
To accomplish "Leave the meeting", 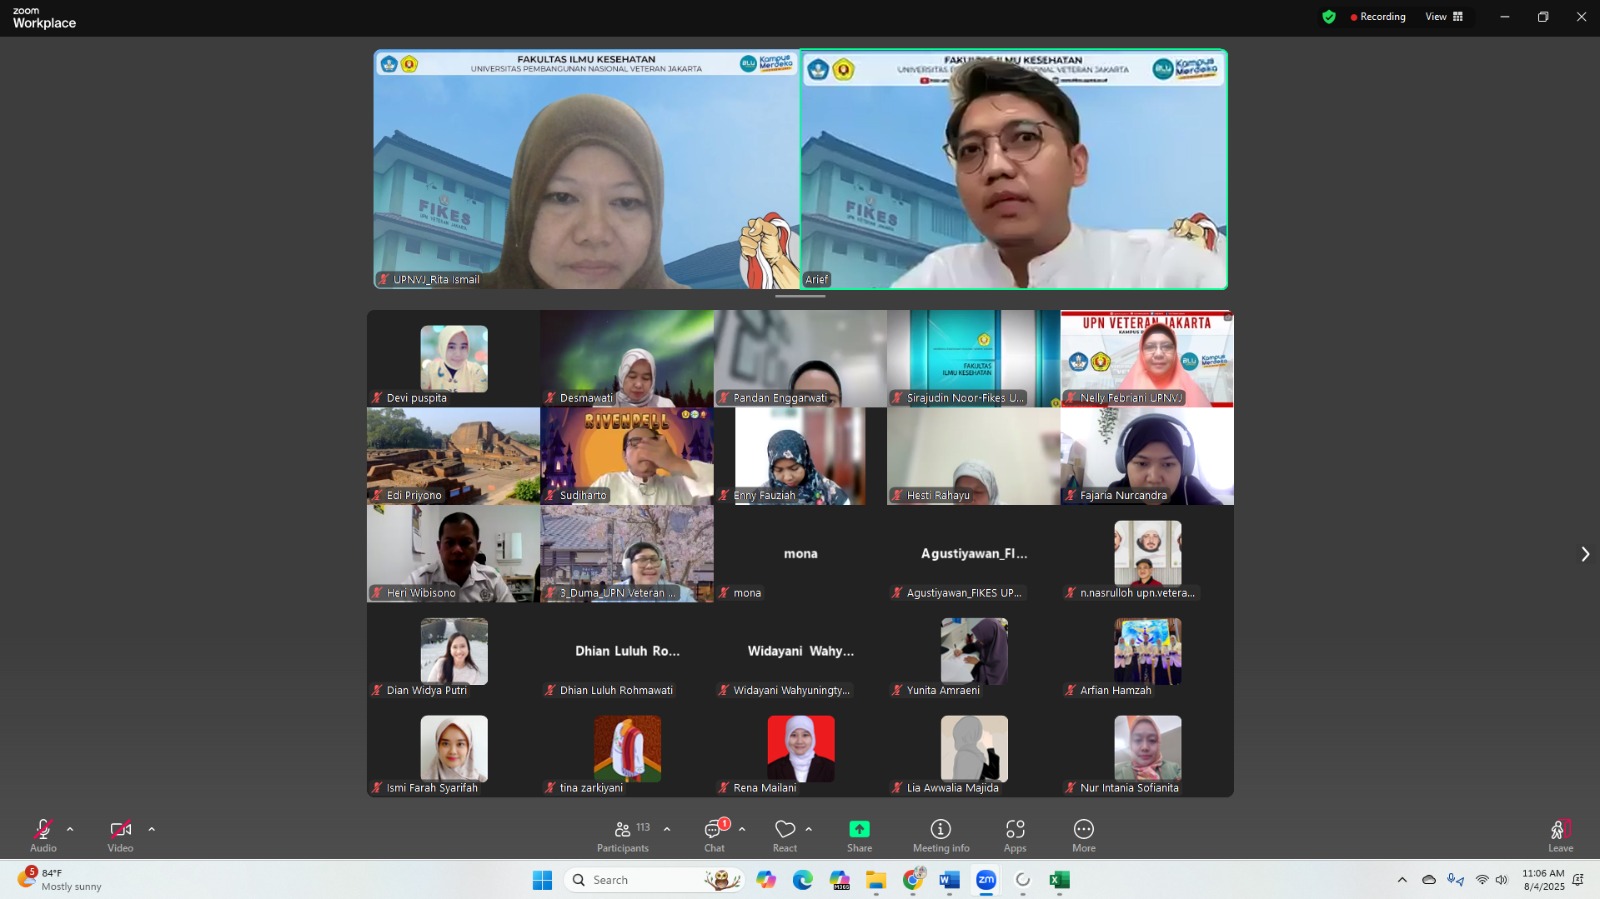I will [1560, 835].
